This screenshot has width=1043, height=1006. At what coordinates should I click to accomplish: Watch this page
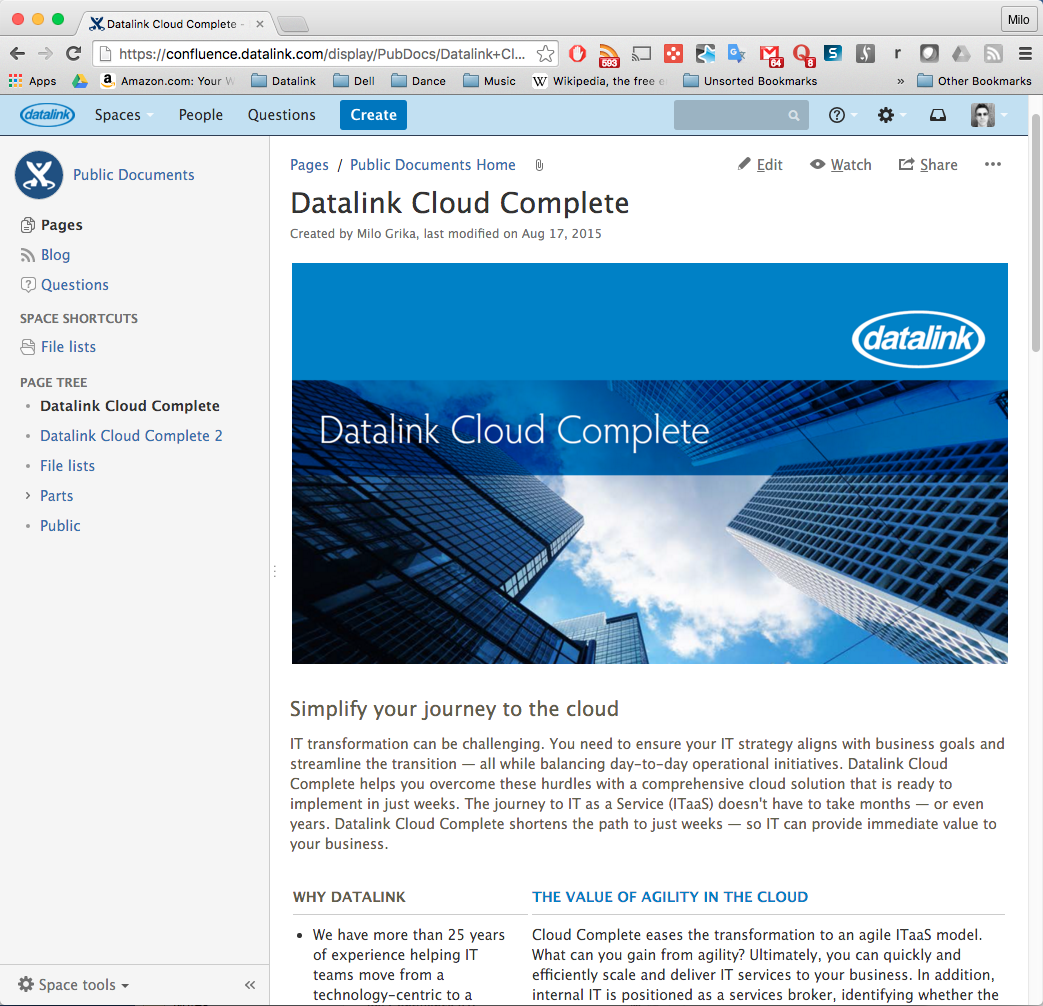pyautogui.click(x=841, y=165)
